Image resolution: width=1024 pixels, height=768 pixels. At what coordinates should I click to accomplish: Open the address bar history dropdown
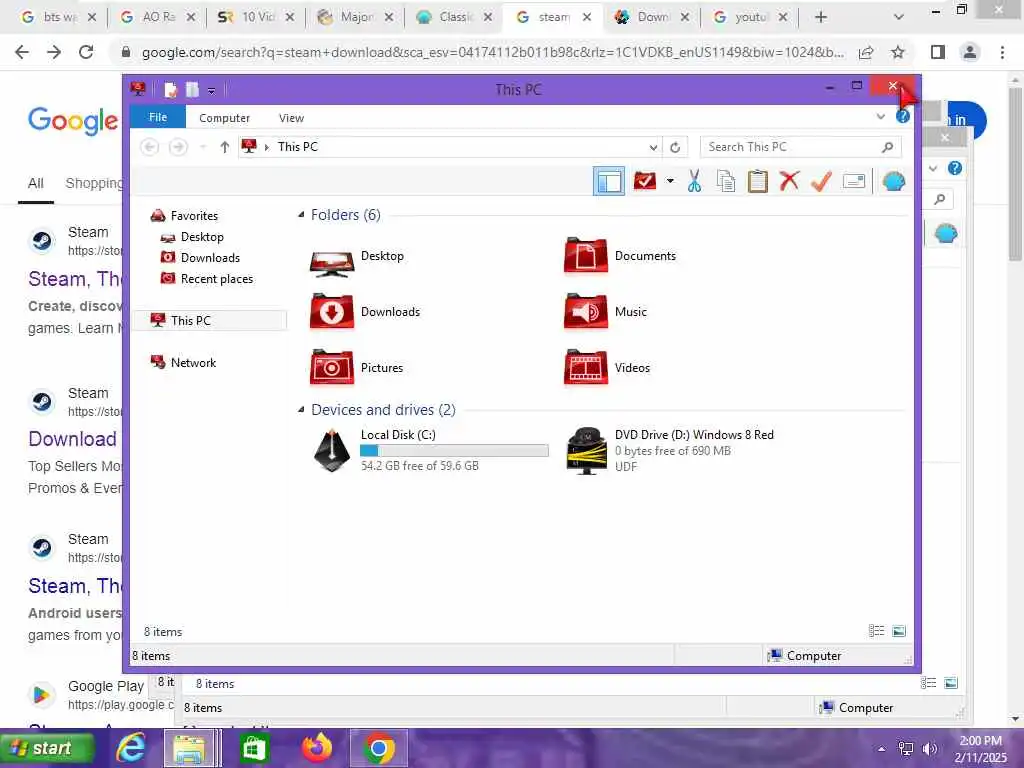pyautogui.click(x=653, y=148)
